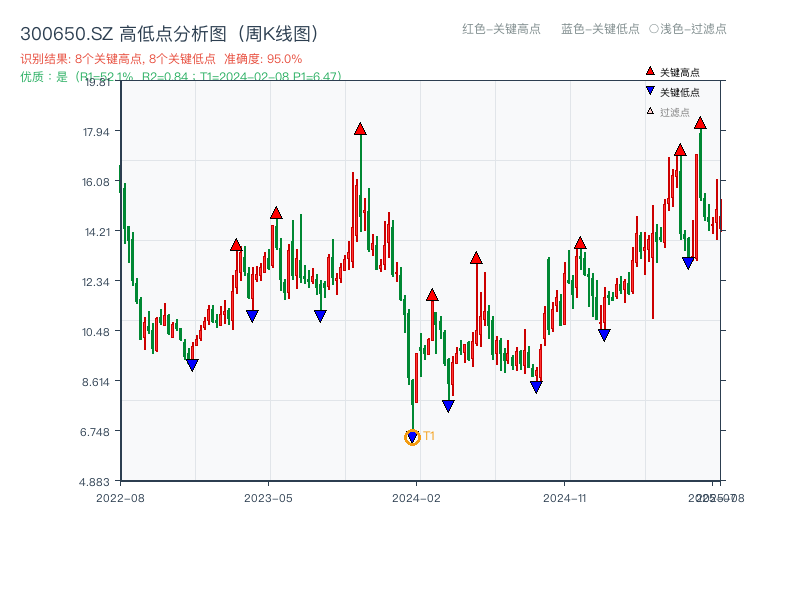Viewport: 800px width, 600px height.
Task: Click the blue 关键低点 triangle in the chart legend
Action: [650, 92]
